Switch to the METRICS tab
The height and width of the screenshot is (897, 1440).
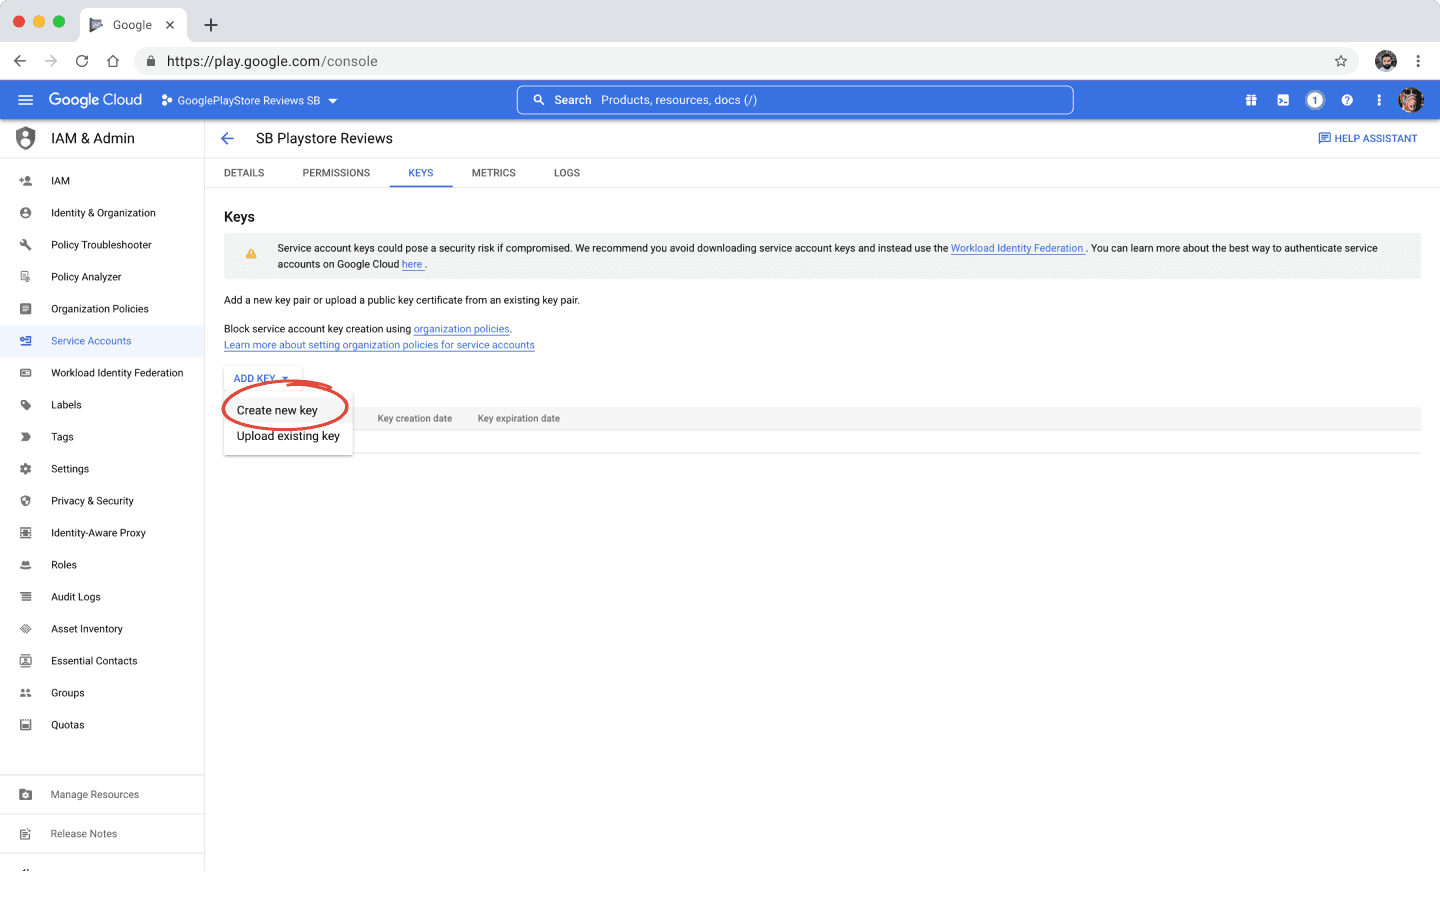tap(494, 173)
